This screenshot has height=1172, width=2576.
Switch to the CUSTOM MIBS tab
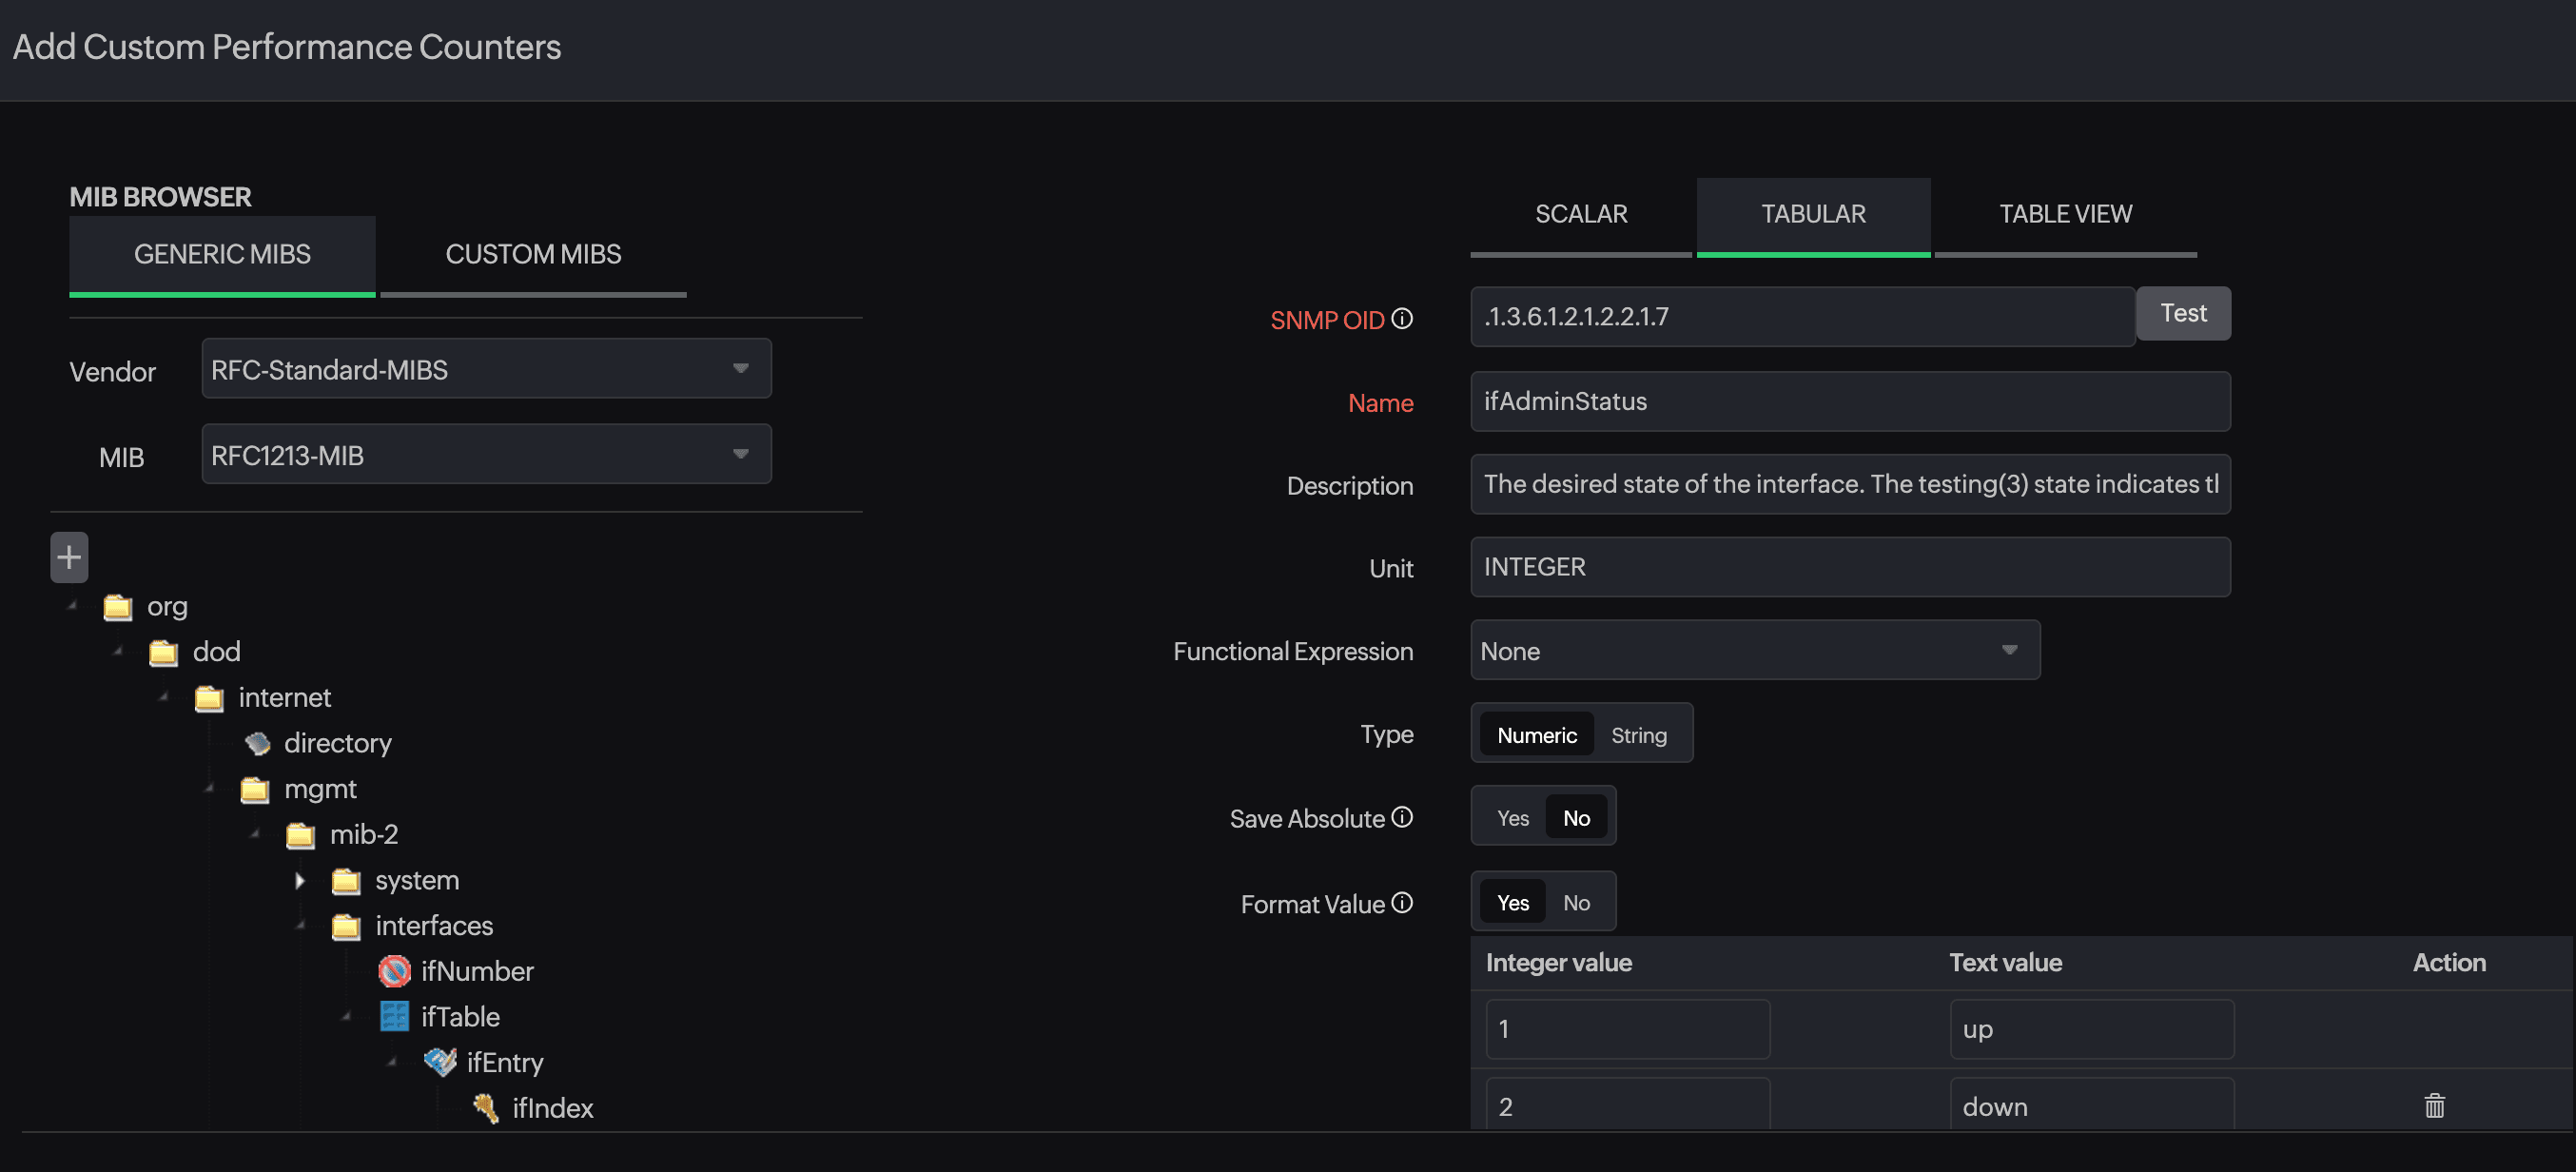pos(533,254)
